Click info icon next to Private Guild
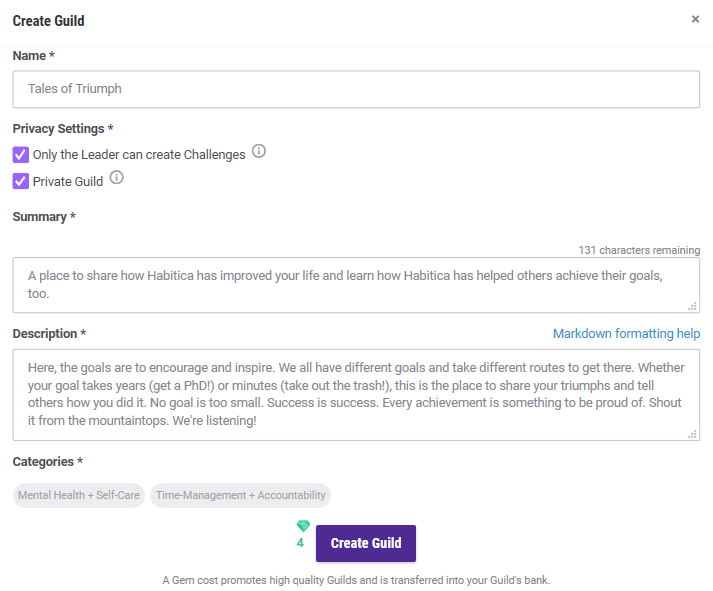Viewport: 713px width, 591px height. click(116, 179)
